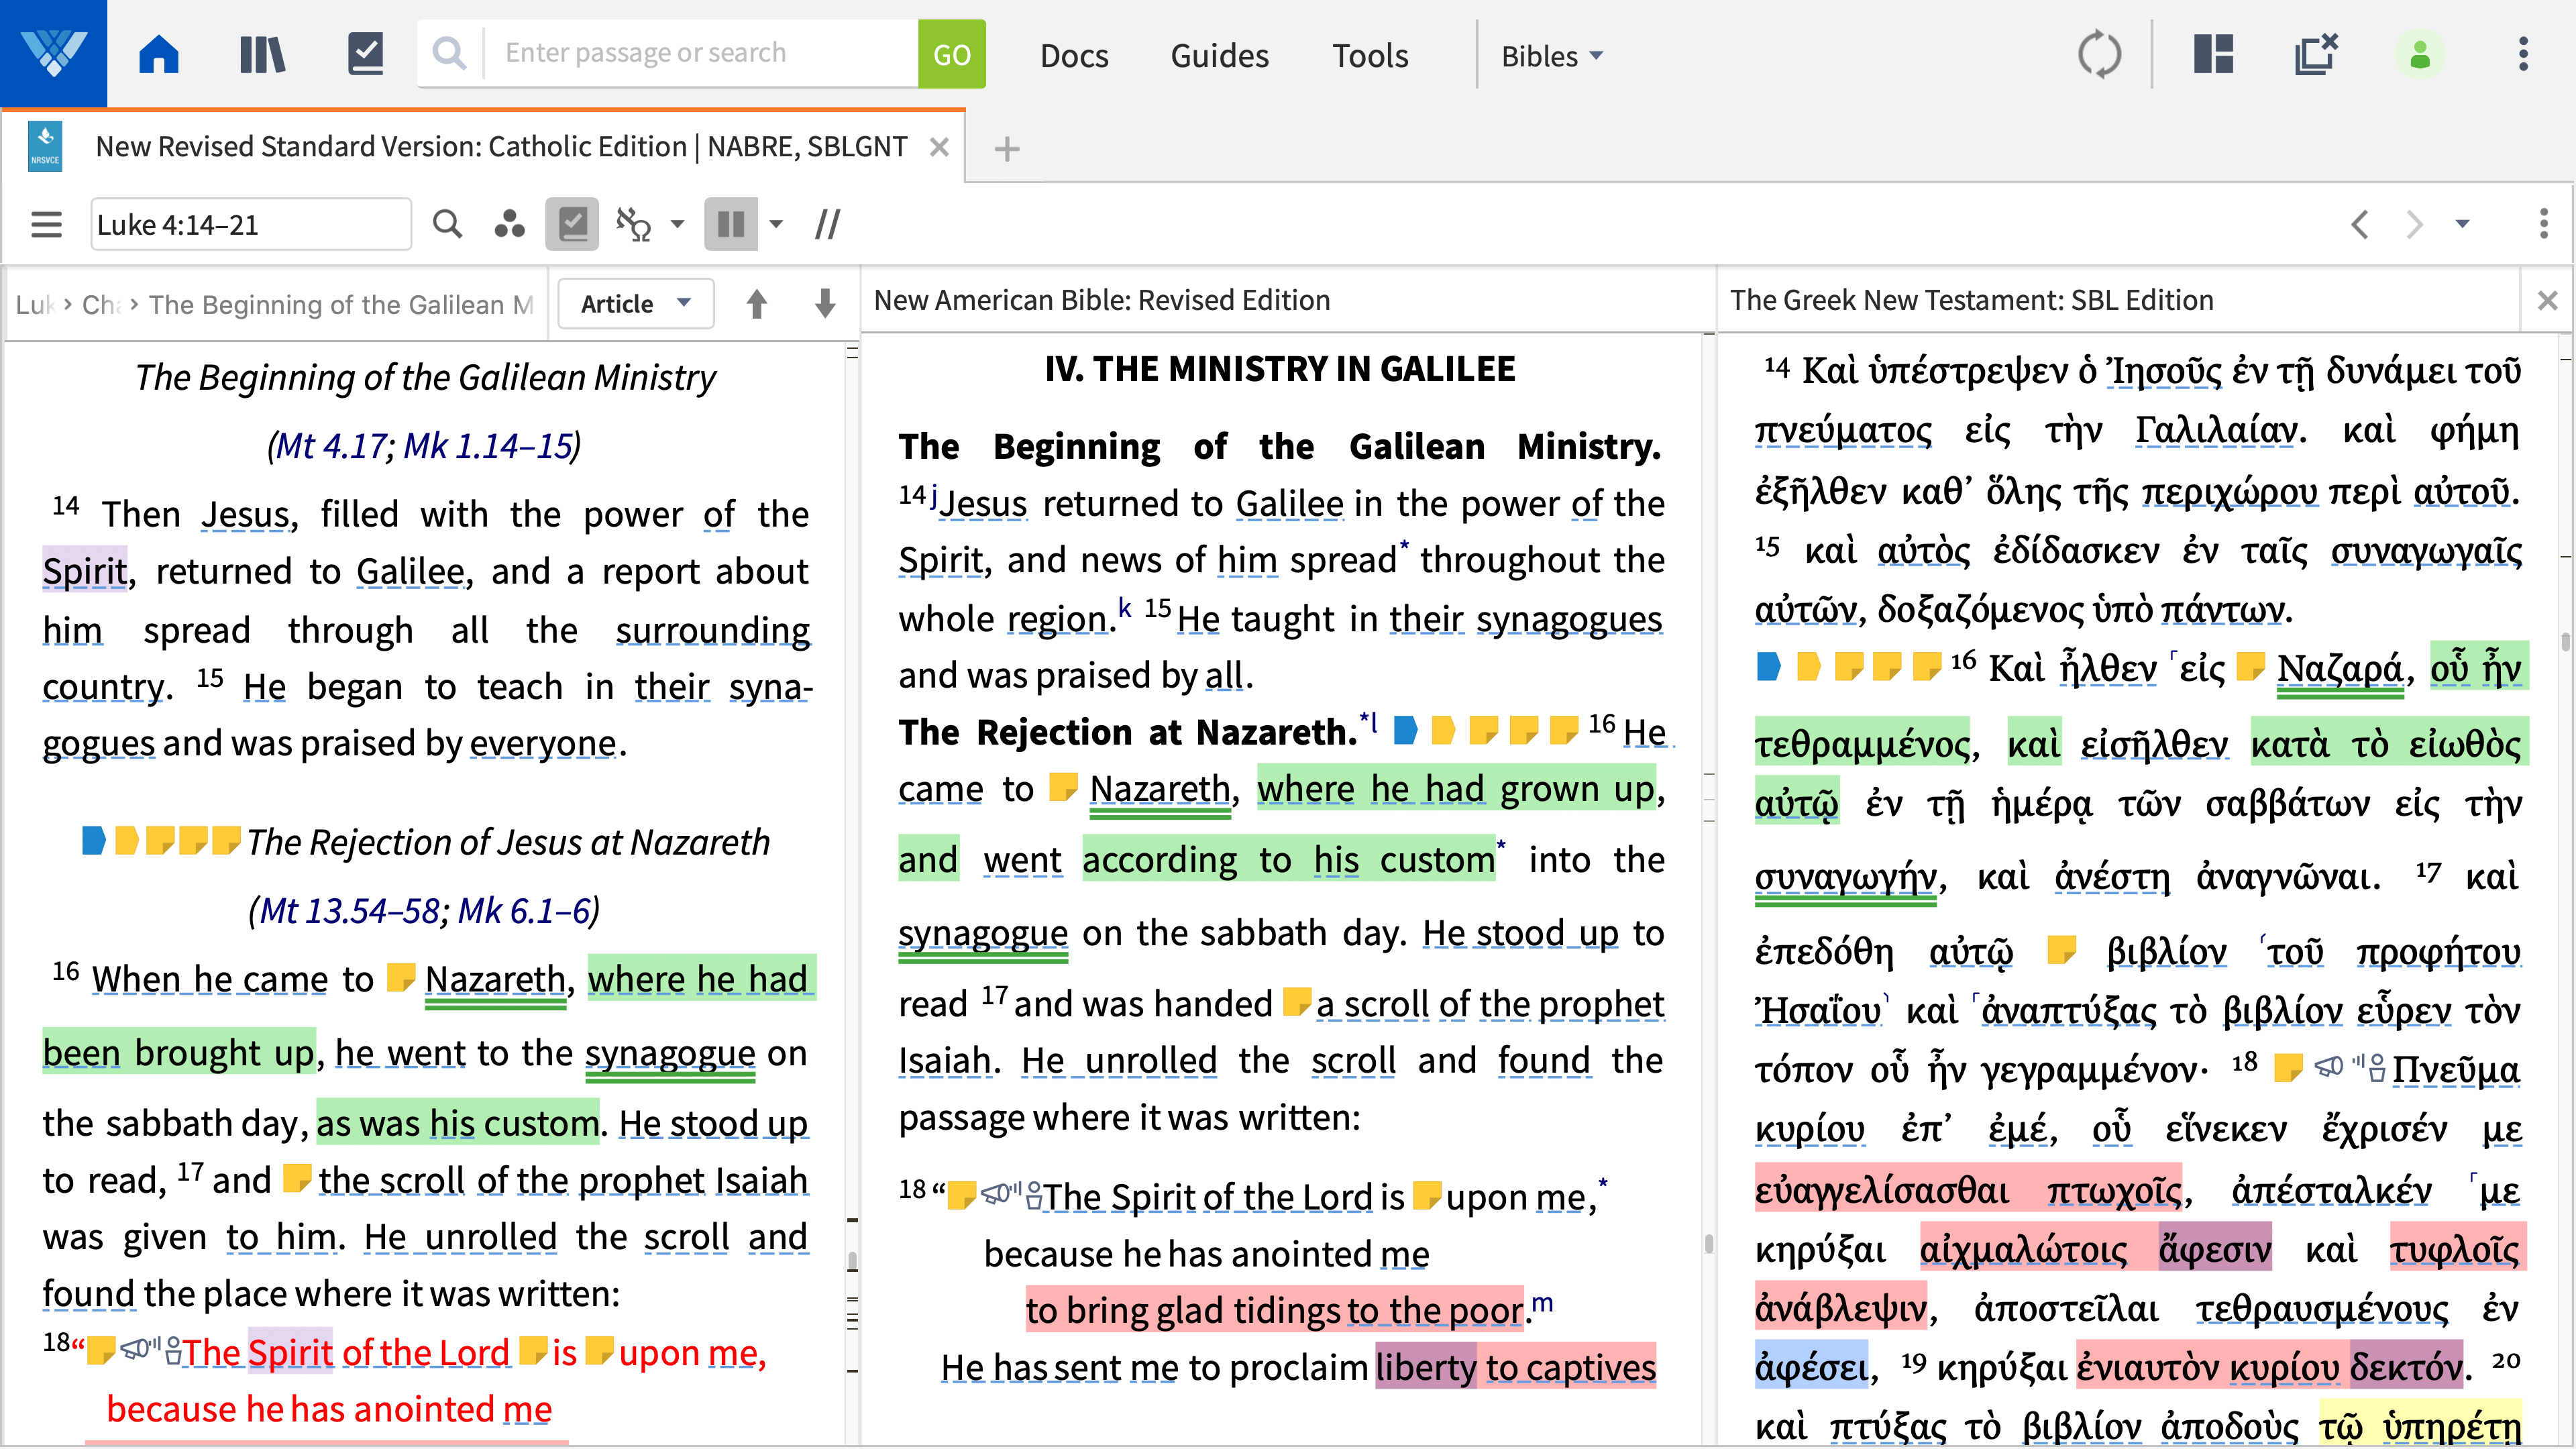Close the NRSV Catholic Edition tab
Viewport: 2576px width, 1449px height.
[x=939, y=147]
